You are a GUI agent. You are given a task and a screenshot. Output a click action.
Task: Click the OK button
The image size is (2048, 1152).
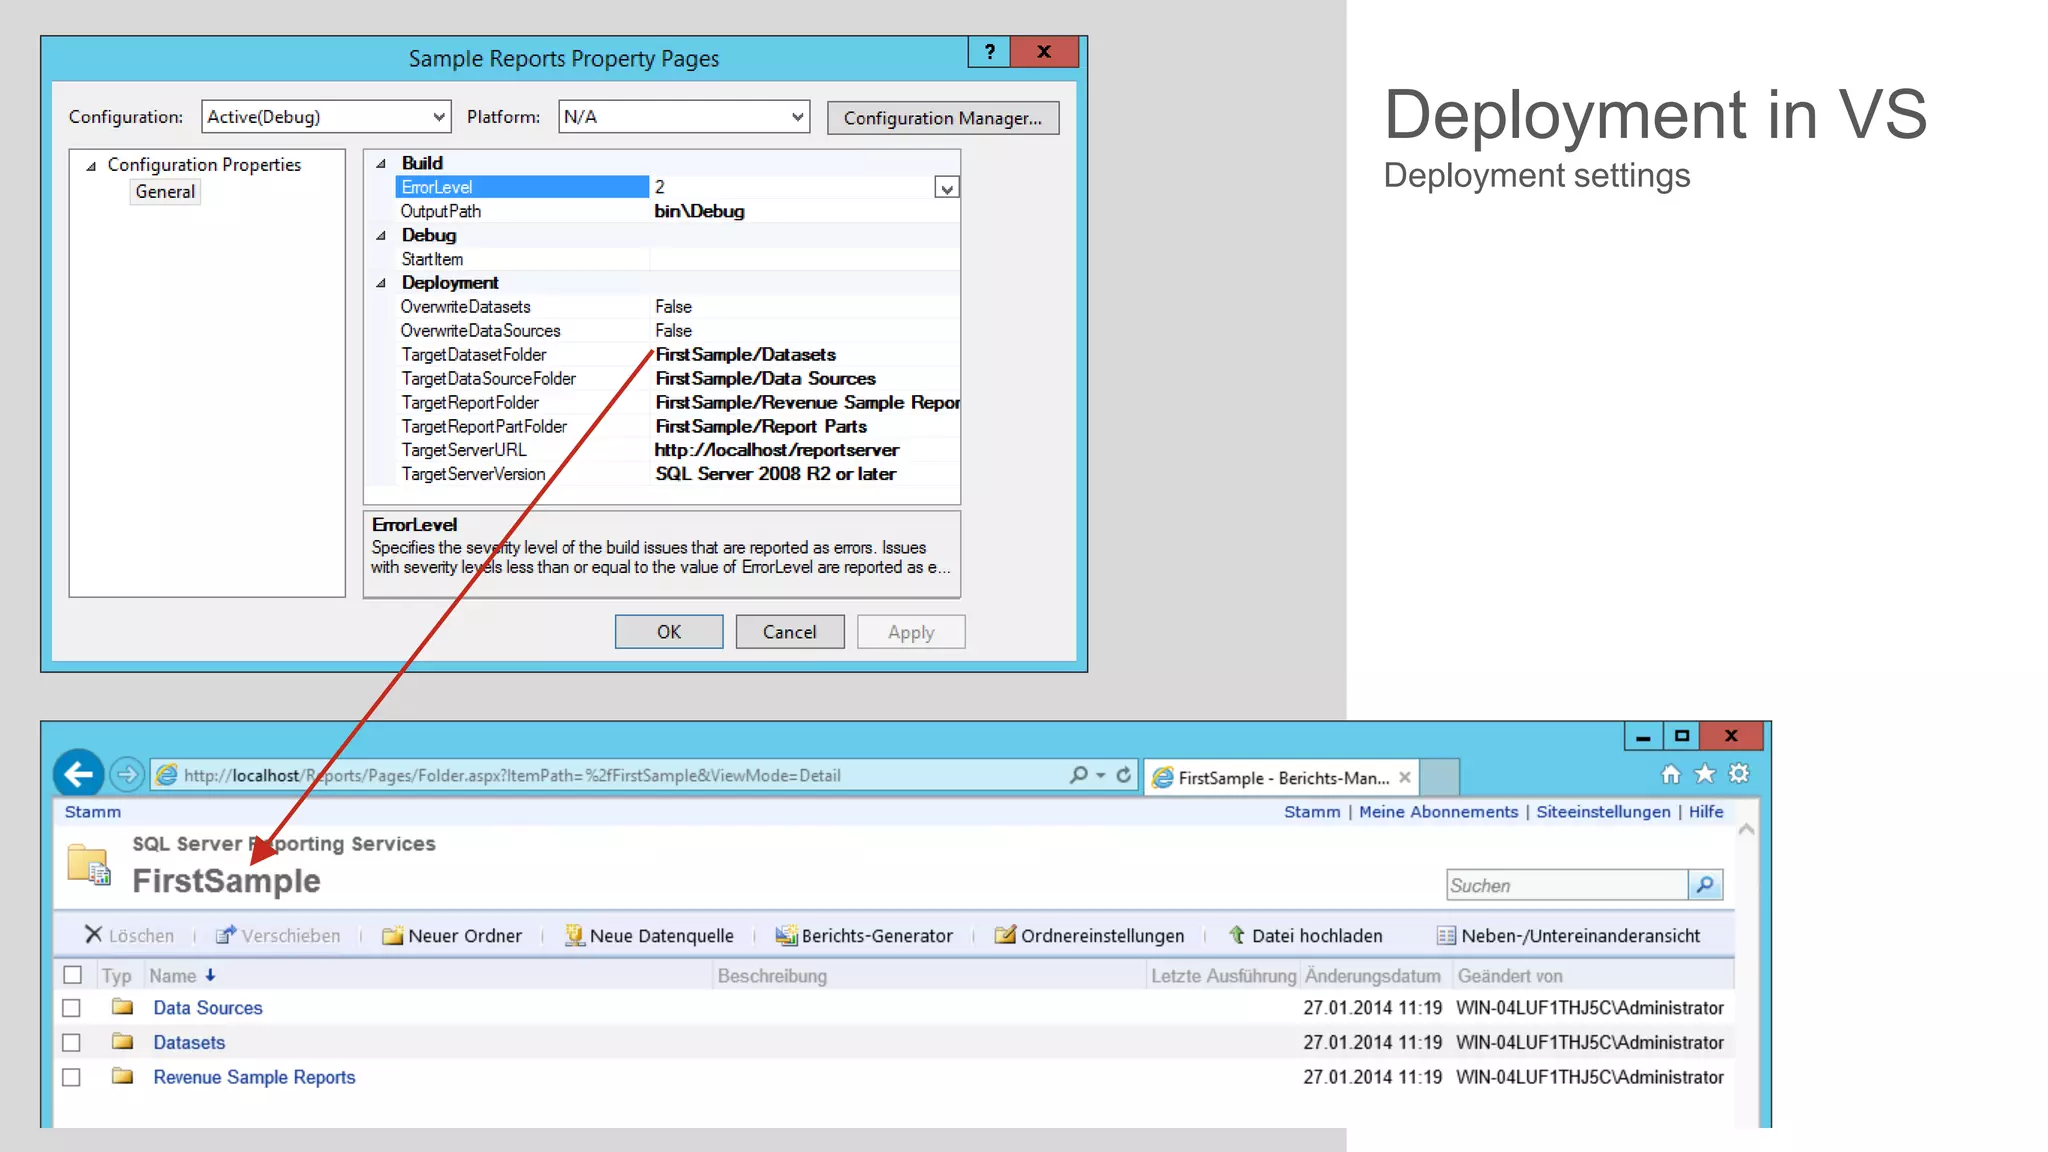[669, 632]
